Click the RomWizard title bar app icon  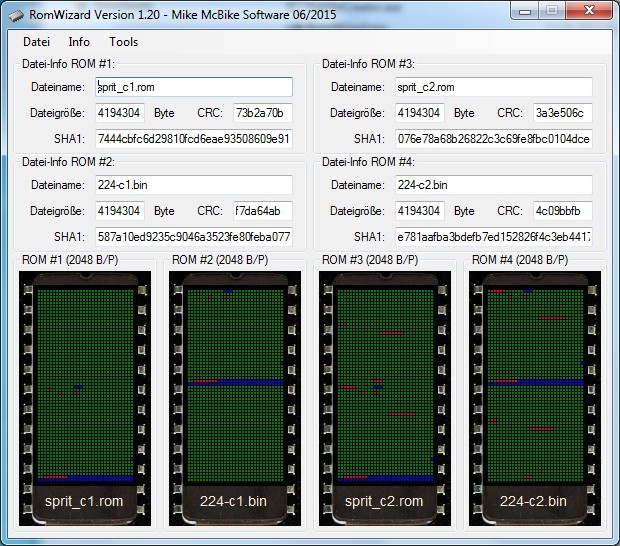click(13, 13)
